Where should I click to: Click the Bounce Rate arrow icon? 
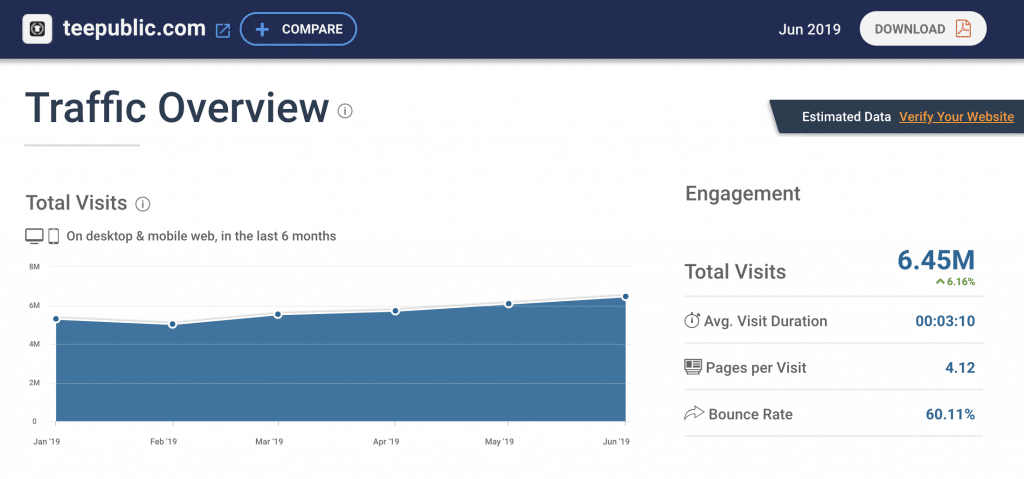[692, 413]
